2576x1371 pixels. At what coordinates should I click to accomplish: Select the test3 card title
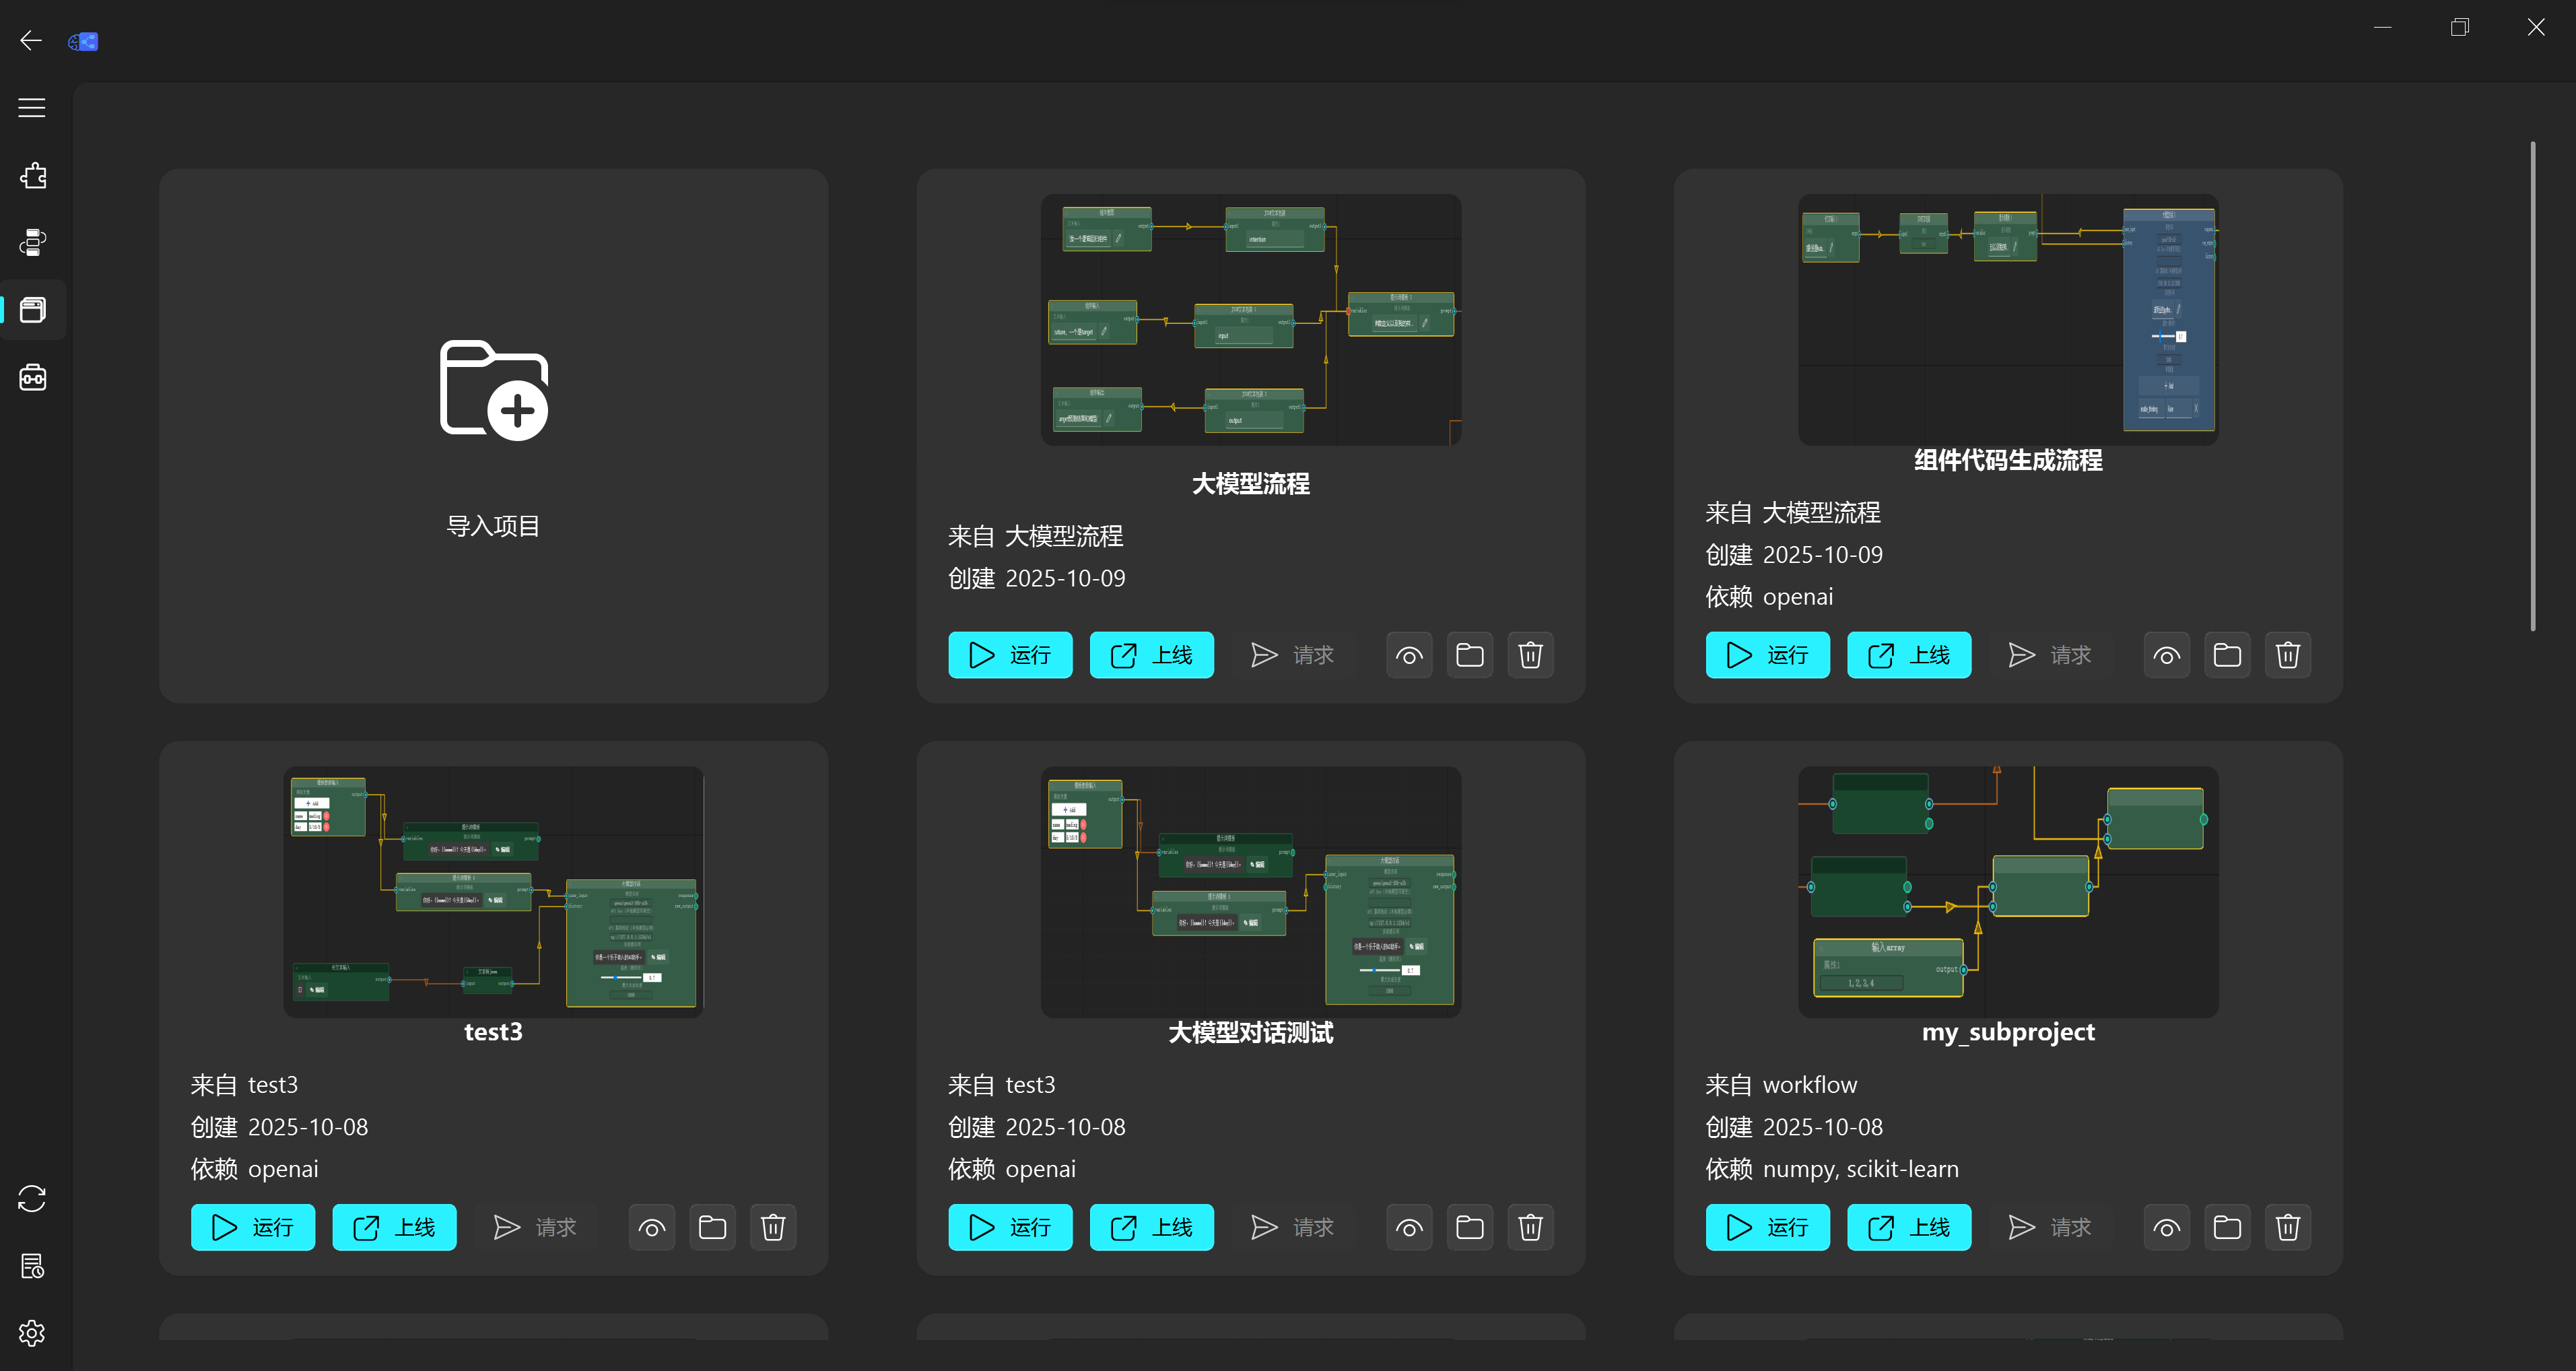(x=493, y=1032)
